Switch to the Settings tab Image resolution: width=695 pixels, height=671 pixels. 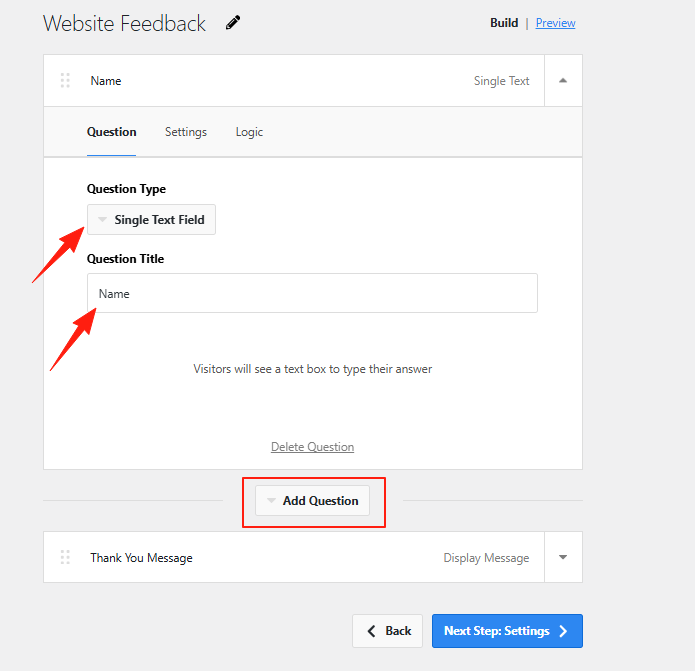[186, 132]
